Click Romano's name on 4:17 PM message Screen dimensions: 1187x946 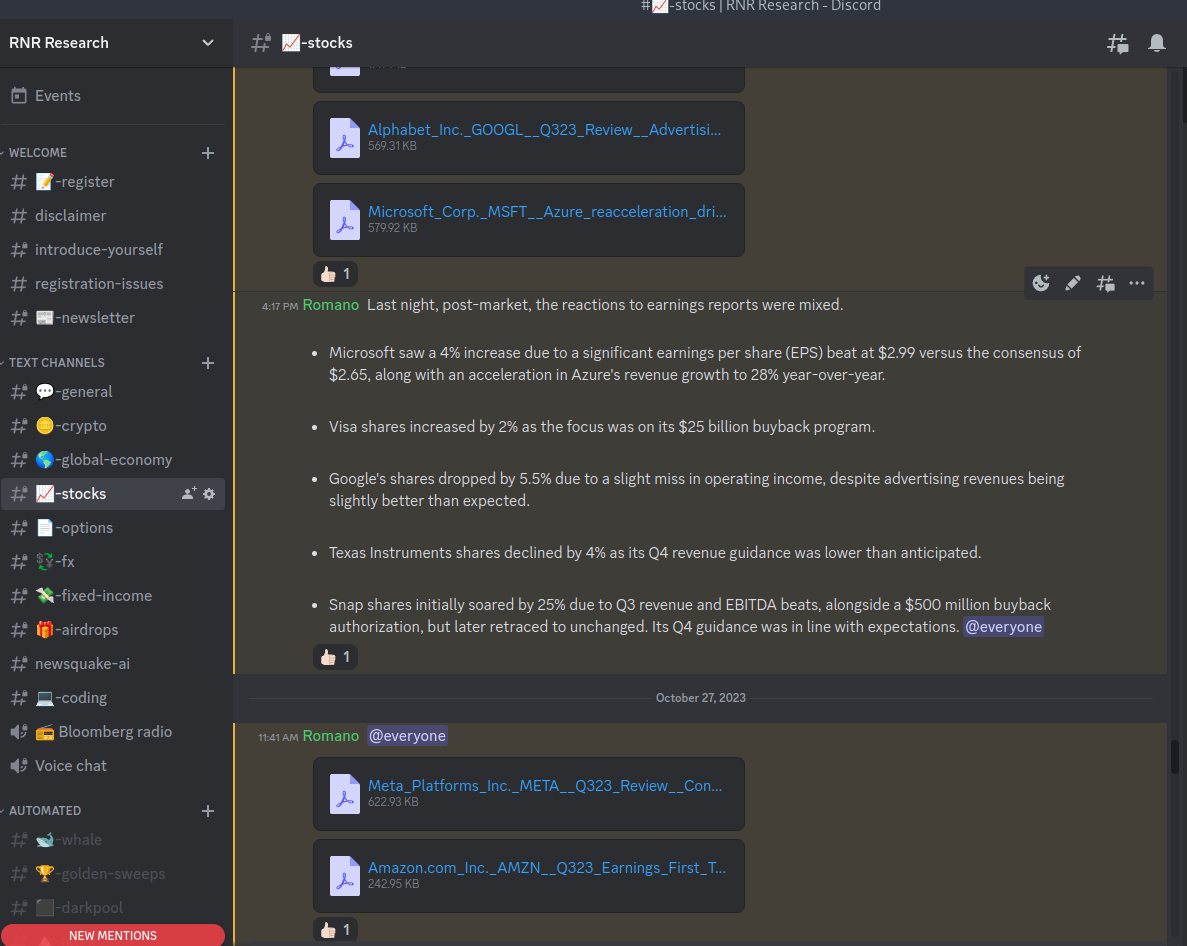click(x=331, y=305)
